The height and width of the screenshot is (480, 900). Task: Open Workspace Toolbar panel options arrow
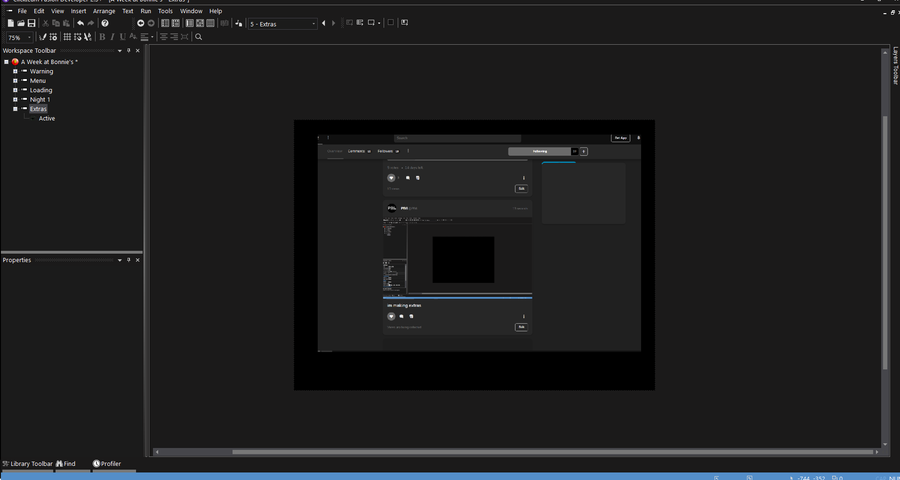tap(119, 51)
